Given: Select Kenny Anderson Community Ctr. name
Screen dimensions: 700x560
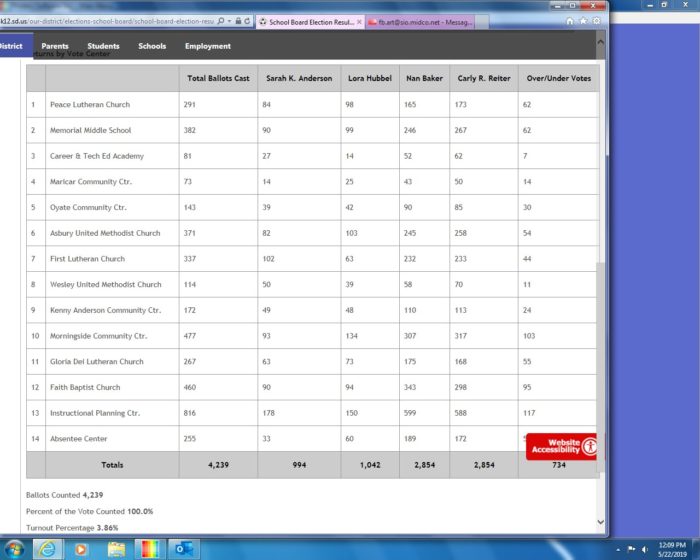Looking at the screenshot, I should click(x=105, y=310).
